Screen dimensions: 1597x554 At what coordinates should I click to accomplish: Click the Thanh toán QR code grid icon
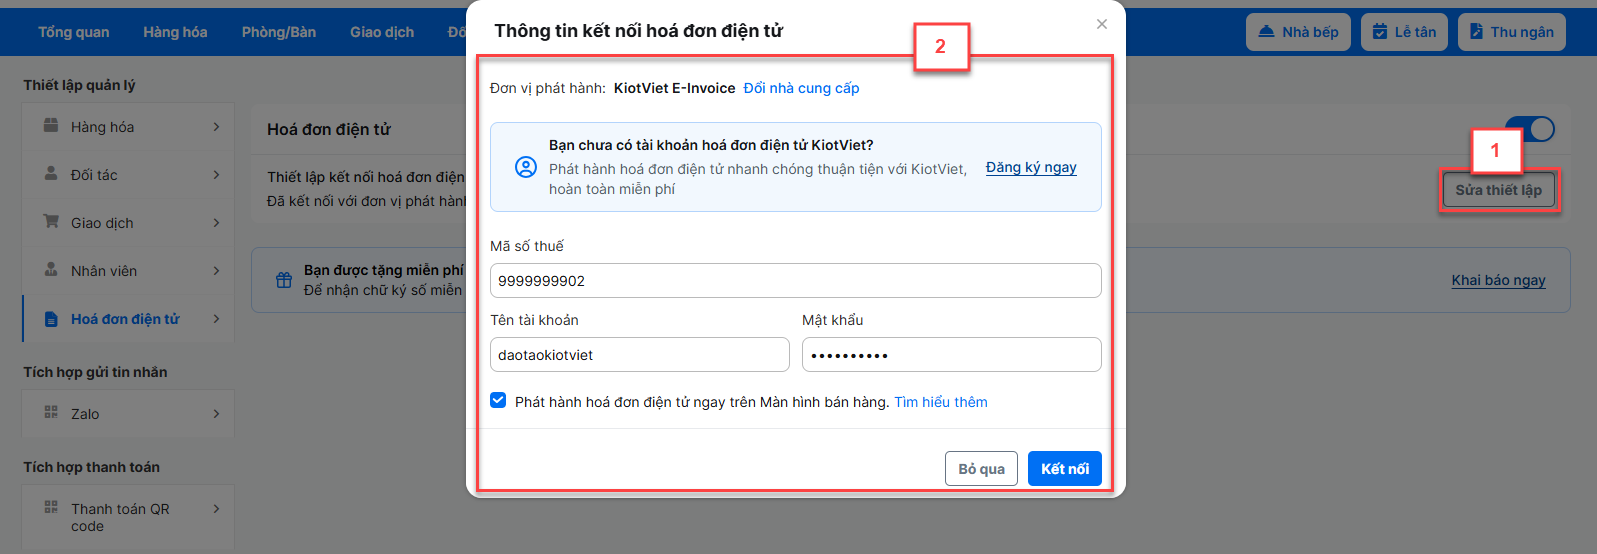tap(51, 507)
